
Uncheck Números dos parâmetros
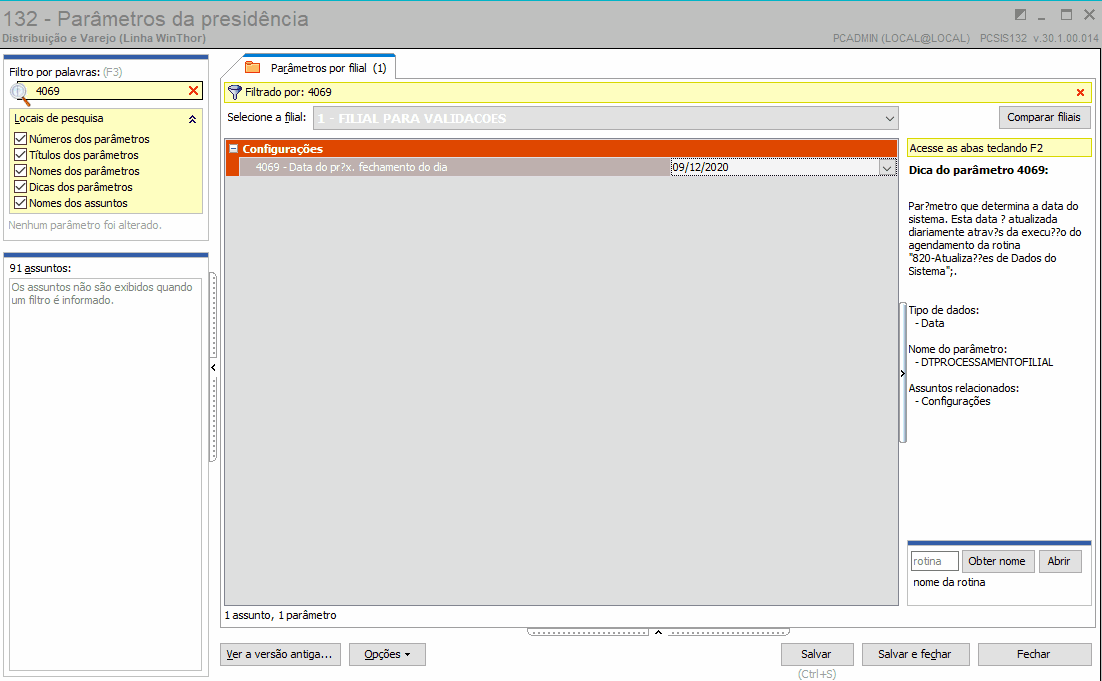coord(20,138)
